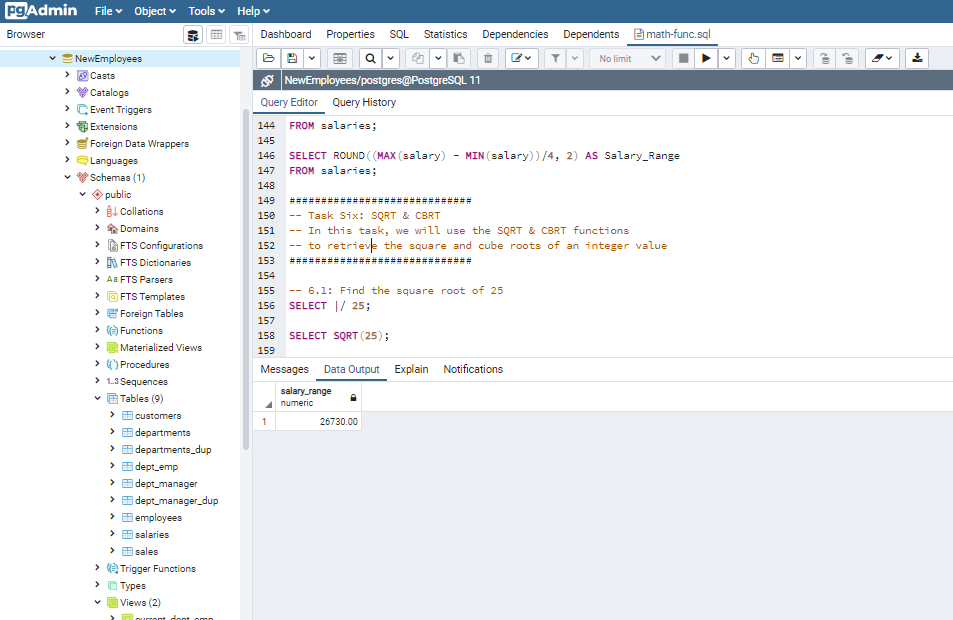Click the database connection status icon

point(267,80)
